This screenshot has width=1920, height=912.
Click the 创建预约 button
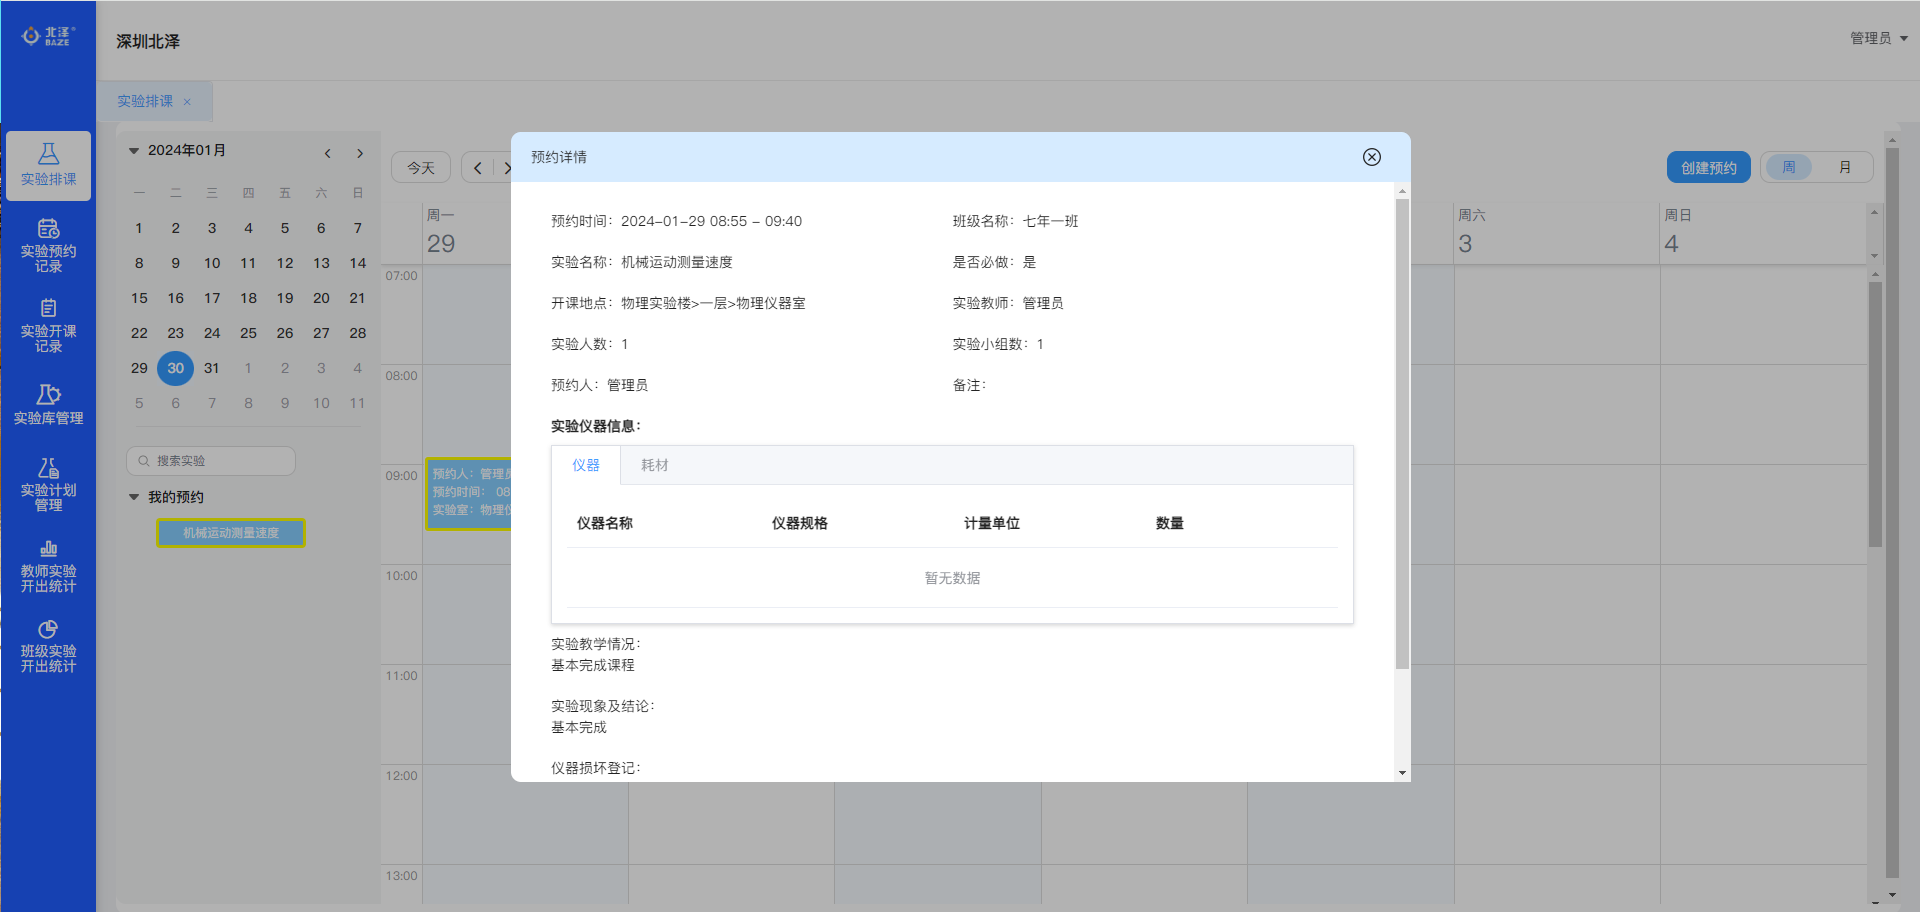click(x=1708, y=167)
